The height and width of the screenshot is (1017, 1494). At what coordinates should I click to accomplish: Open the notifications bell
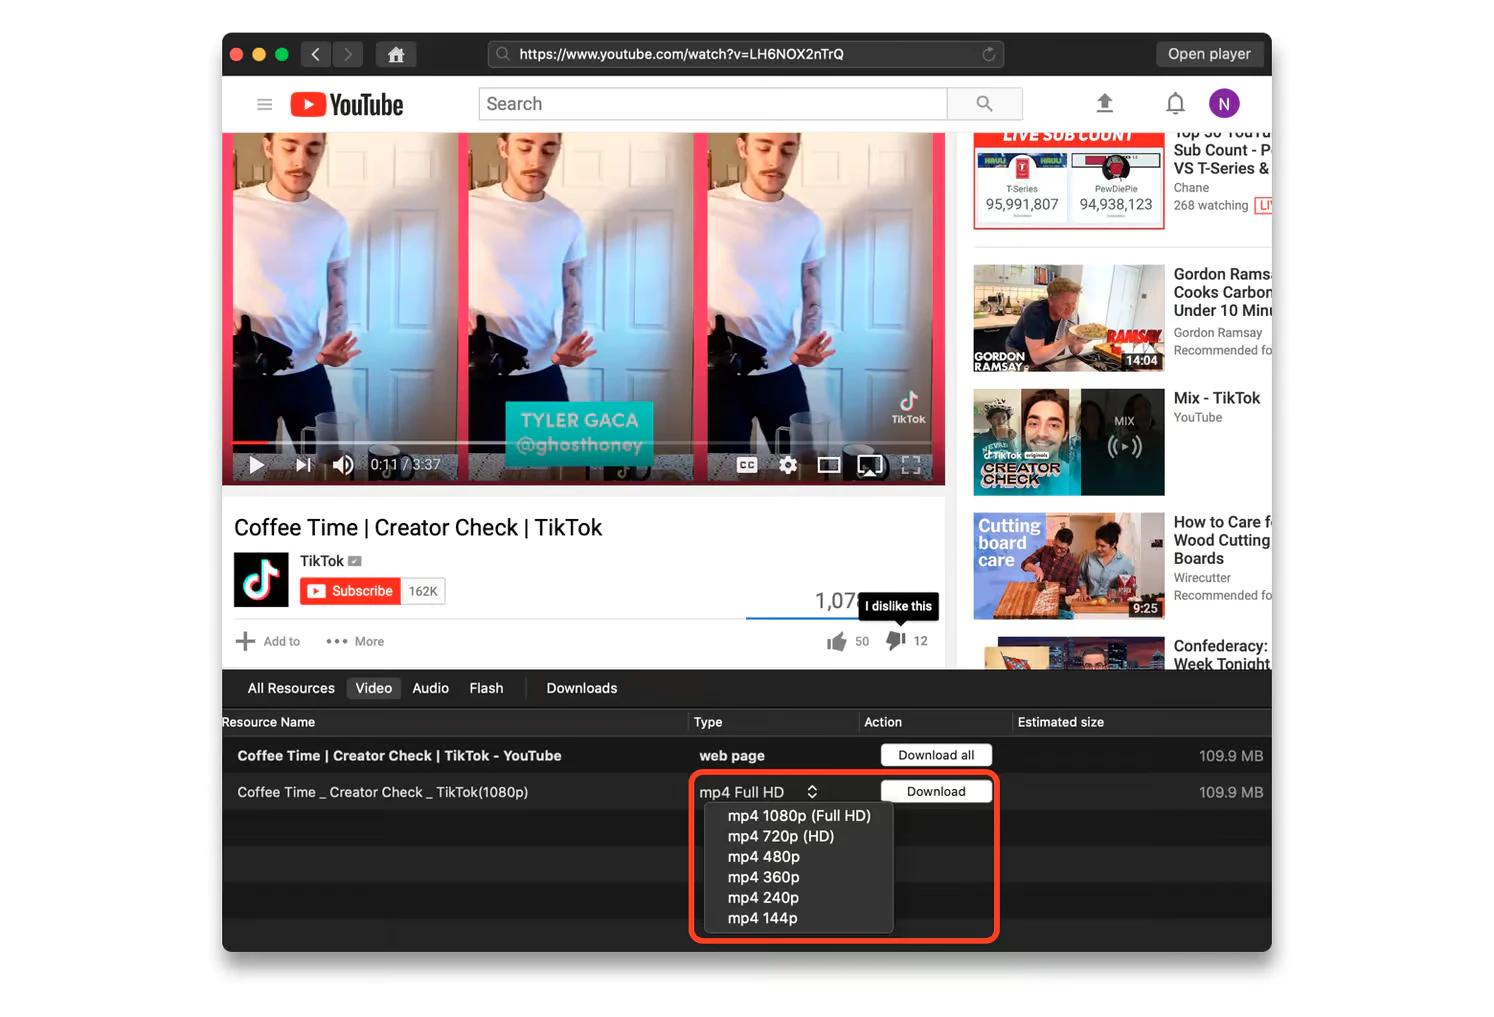pyautogui.click(x=1175, y=103)
